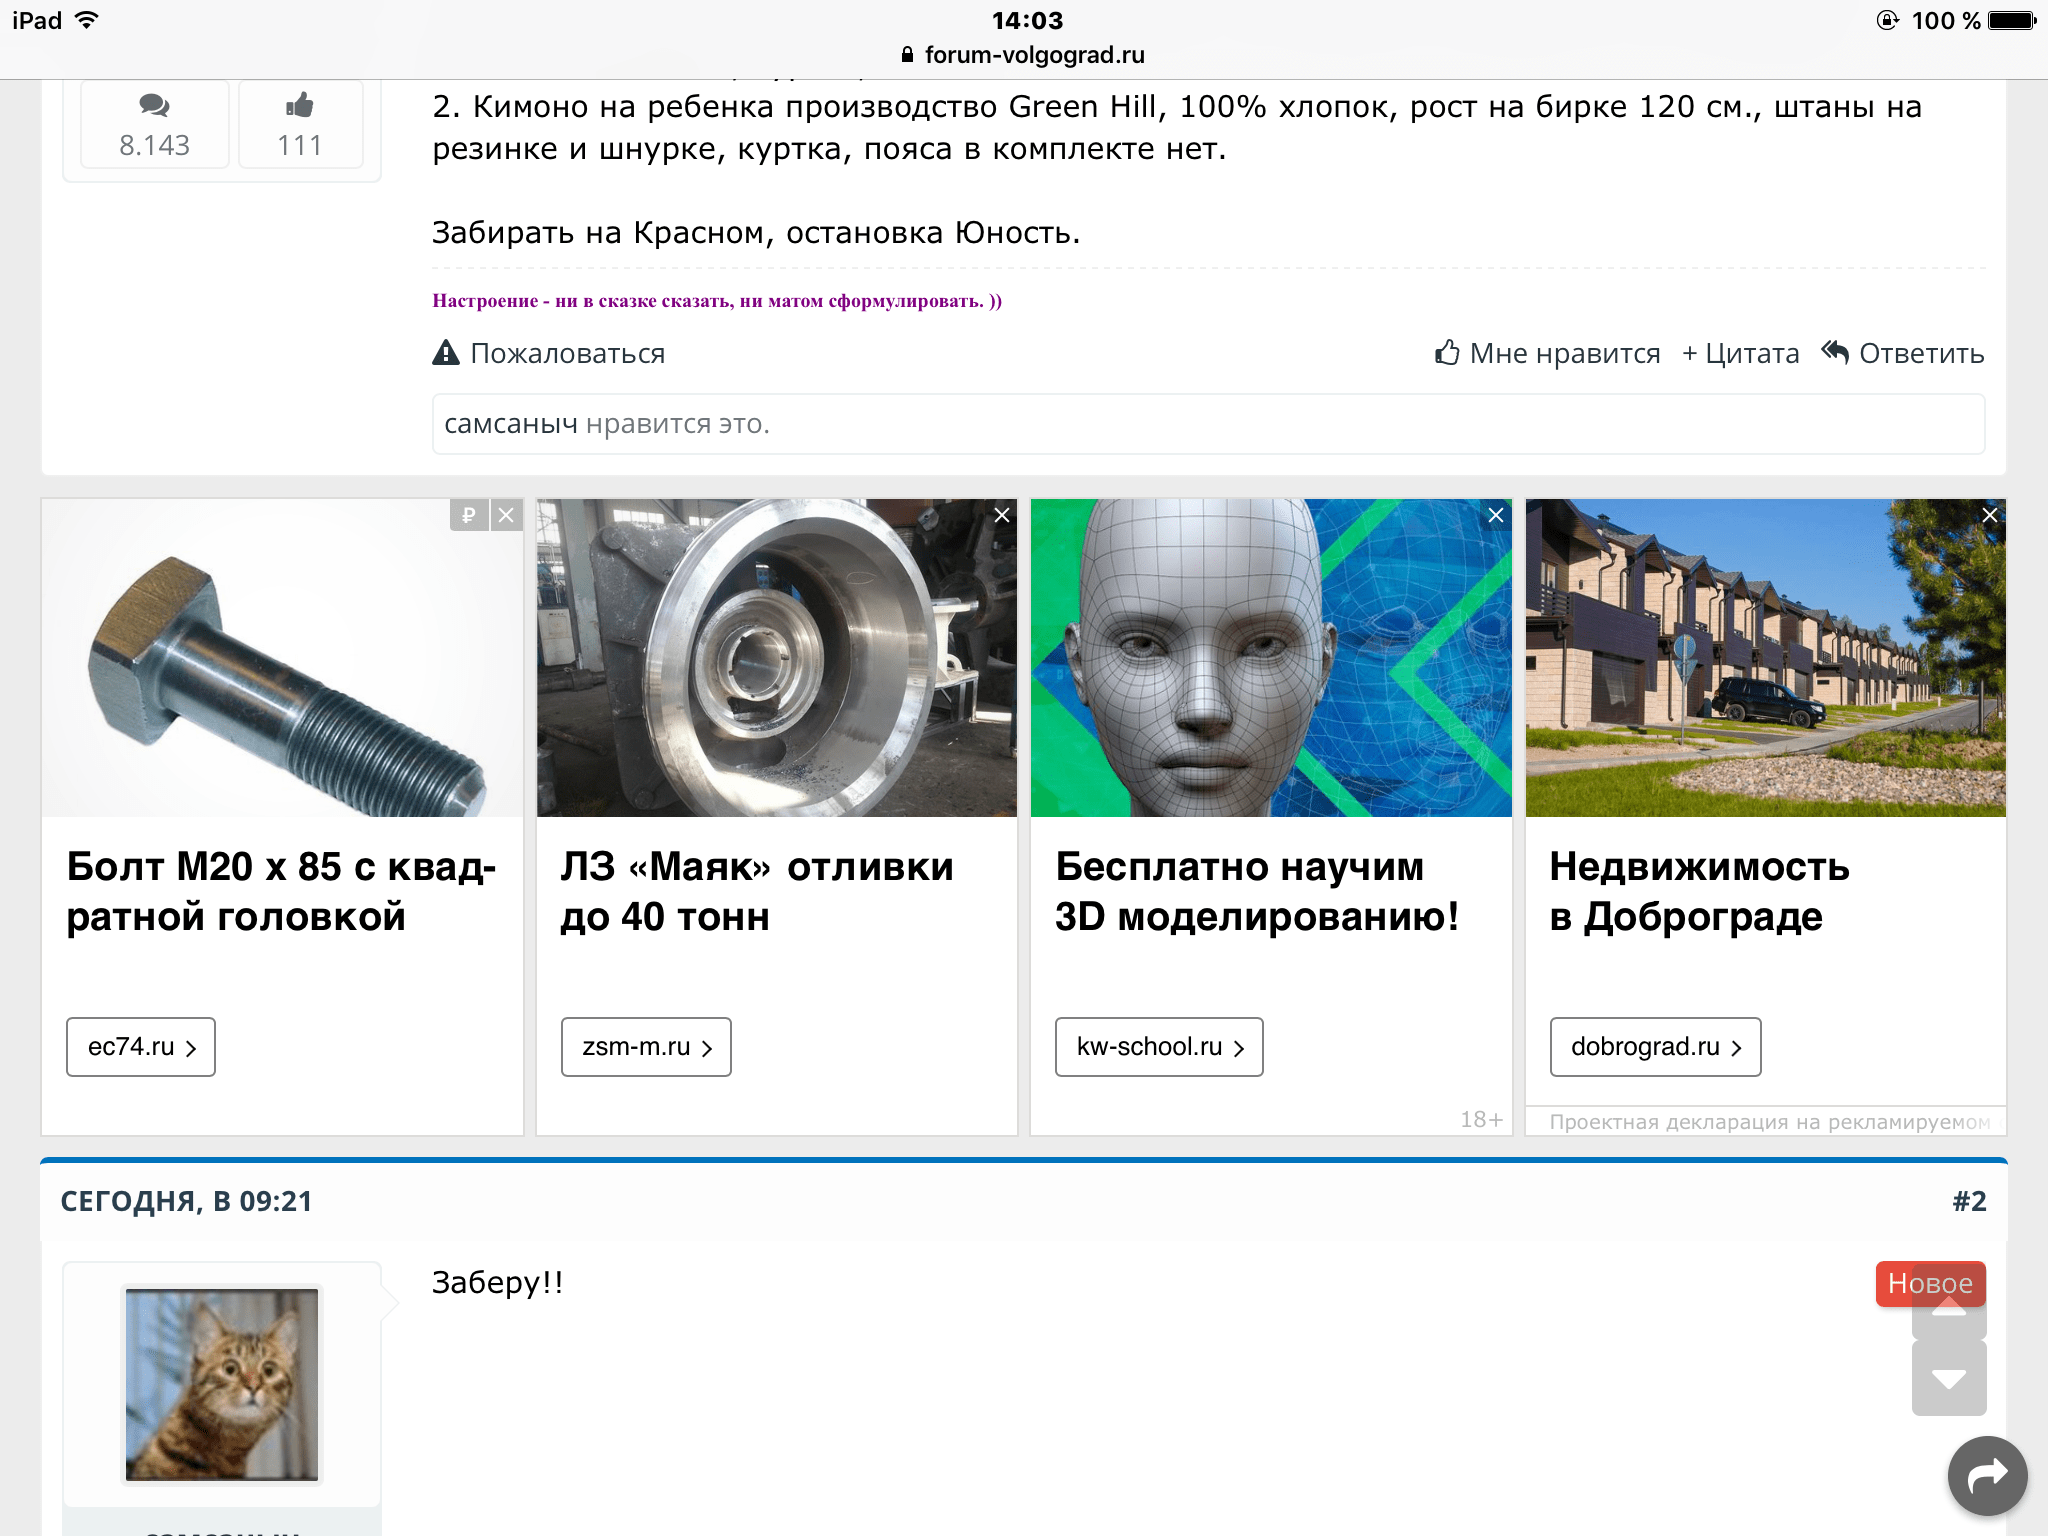This screenshot has height=1536, width=2048.
Task: Open самсаныч profile from likes line
Action: pos(510,424)
